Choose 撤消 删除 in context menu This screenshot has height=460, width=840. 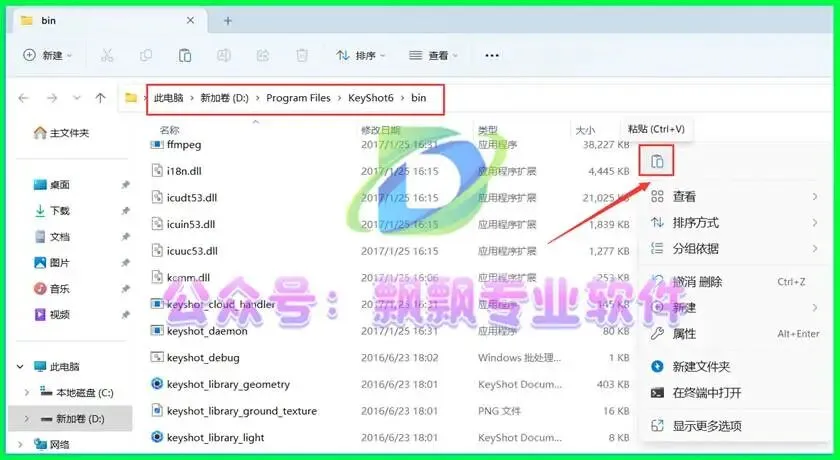pyautogui.click(x=734, y=282)
